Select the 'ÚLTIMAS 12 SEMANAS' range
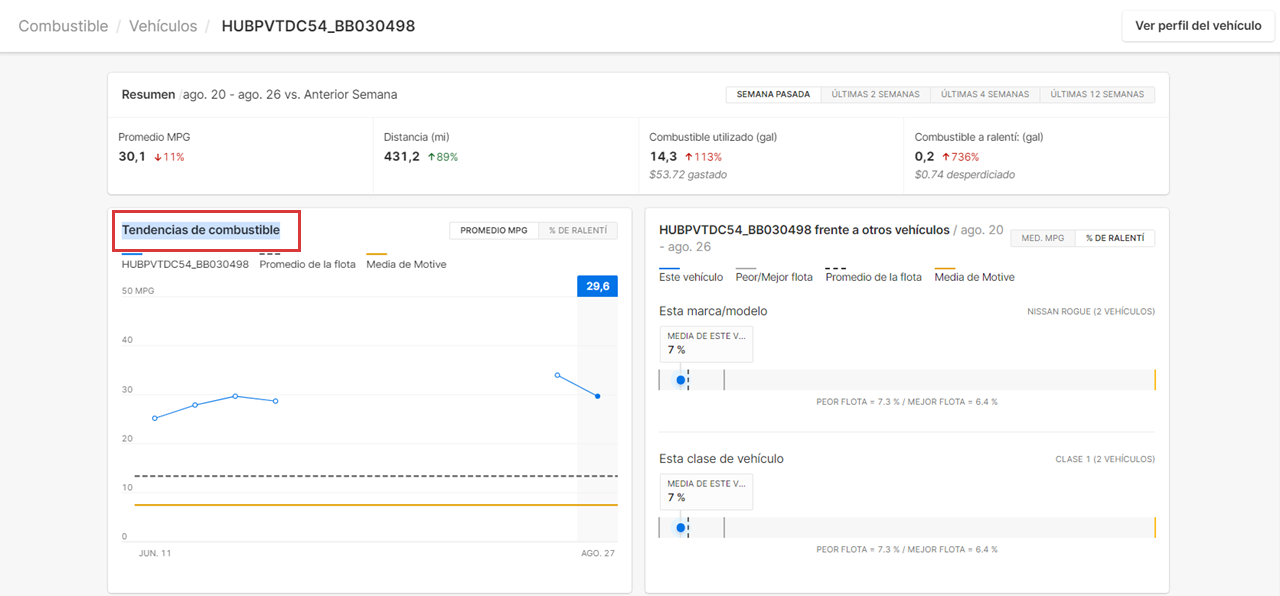 pos(1097,93)
